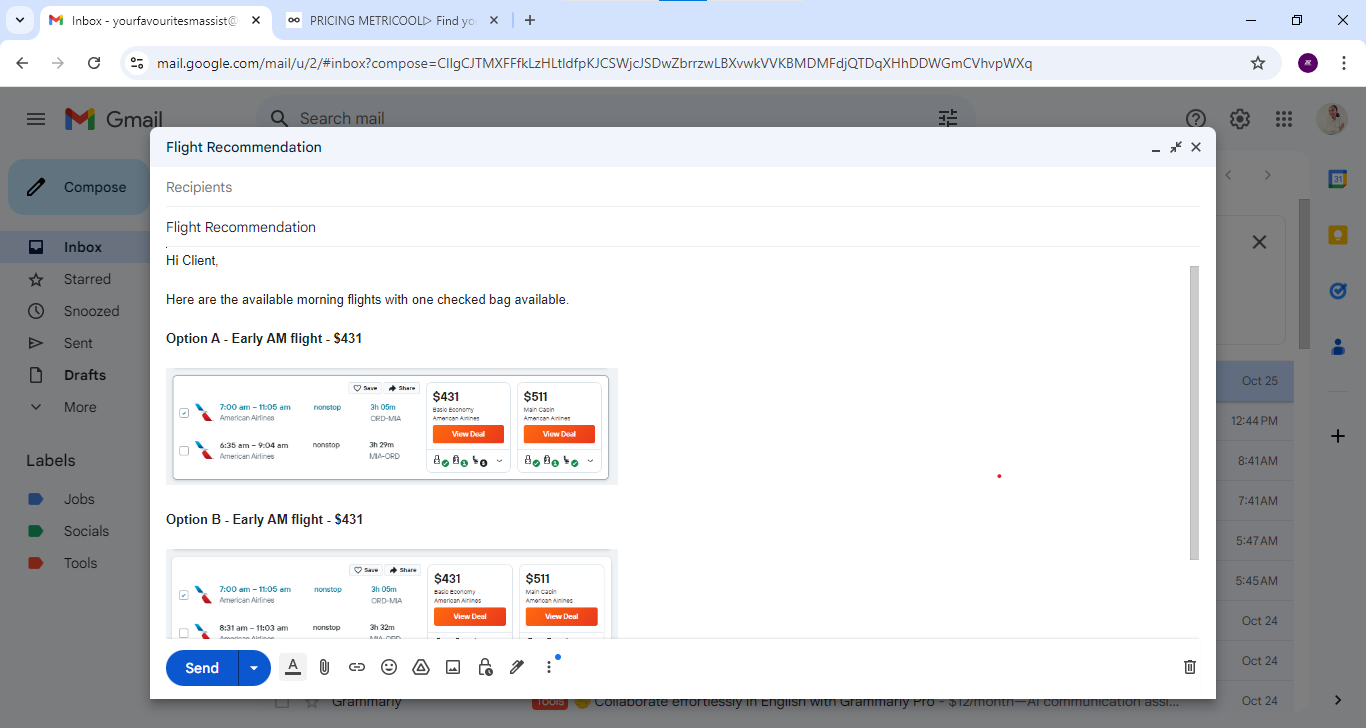This screenshot has width=1366, height=728.
Task: Insert files using the Google Drive icon
Action: (421, 667)
